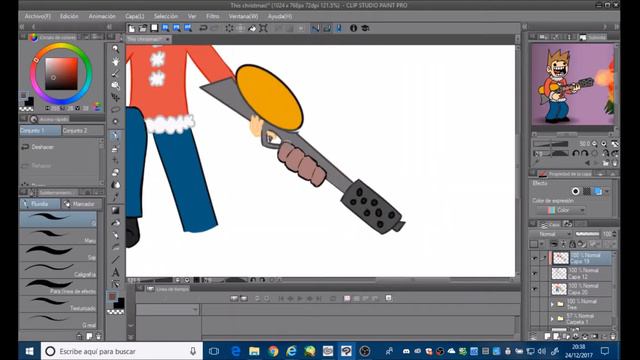Open the Edición menu
640x360 pixels.
(x=69, y=16)
